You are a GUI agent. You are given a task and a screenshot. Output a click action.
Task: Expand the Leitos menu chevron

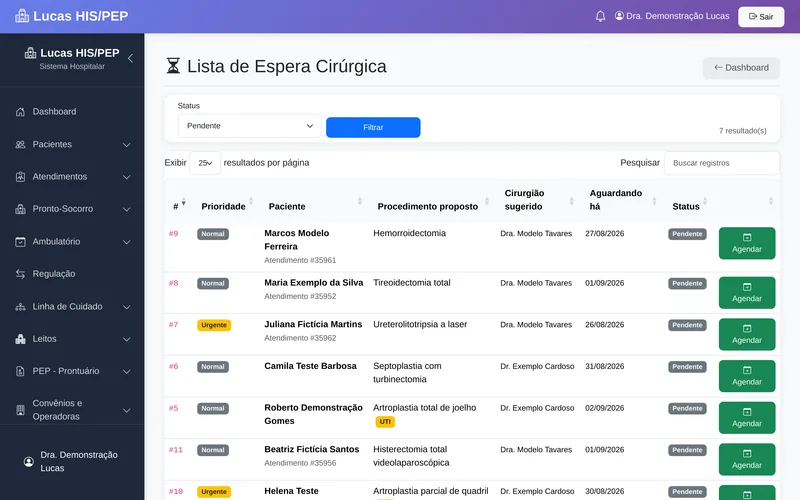click(x=127, y=339)
